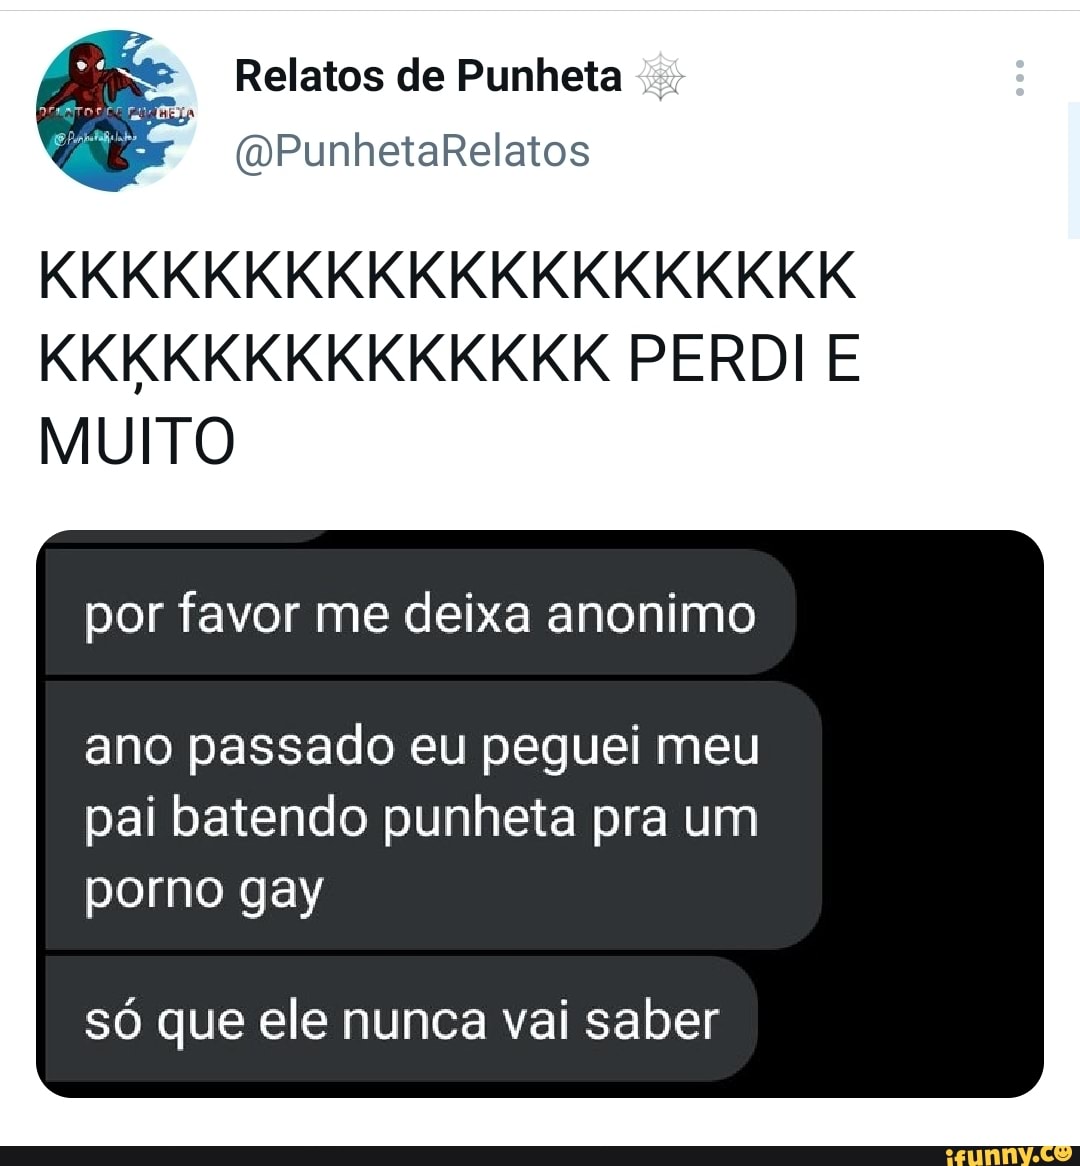Viewport: 1080px width, 1166px height.
Task: Select the first line of KKKK tweet text
Action: [x=447, y=276]
